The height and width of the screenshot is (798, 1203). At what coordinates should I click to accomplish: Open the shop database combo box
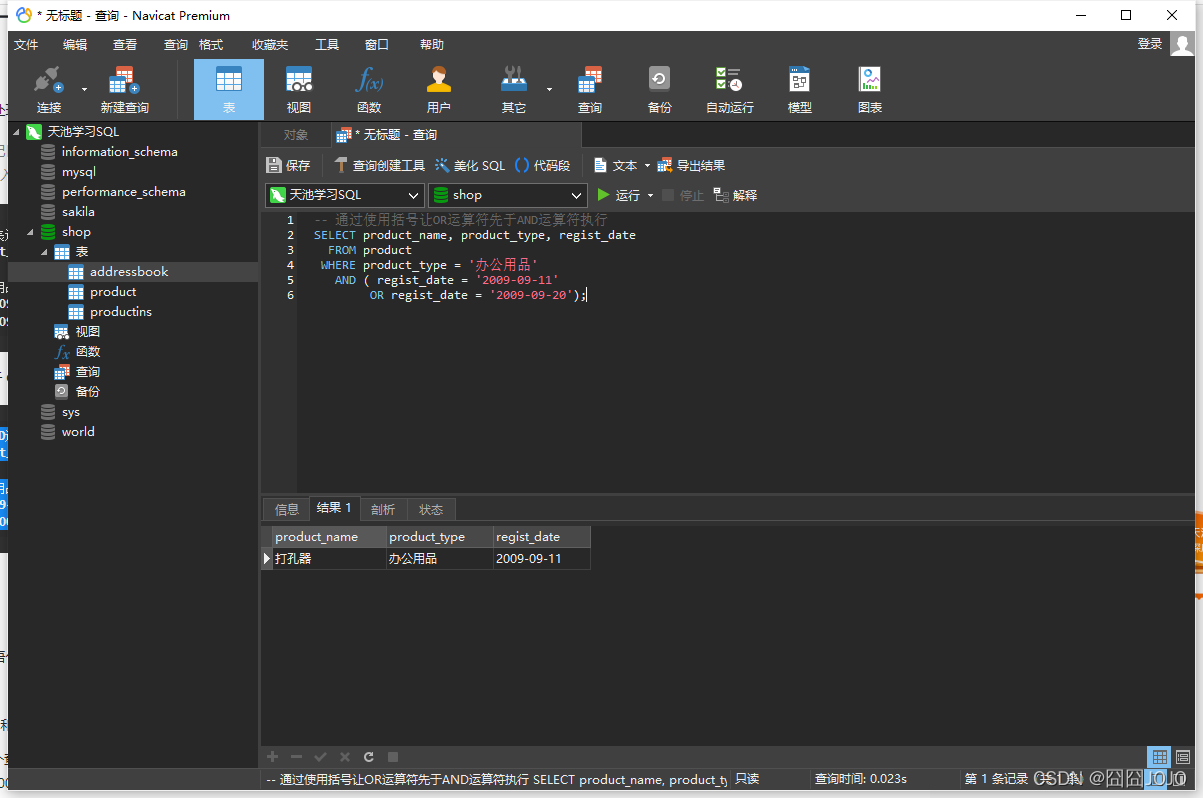click(x=507, y=195)
